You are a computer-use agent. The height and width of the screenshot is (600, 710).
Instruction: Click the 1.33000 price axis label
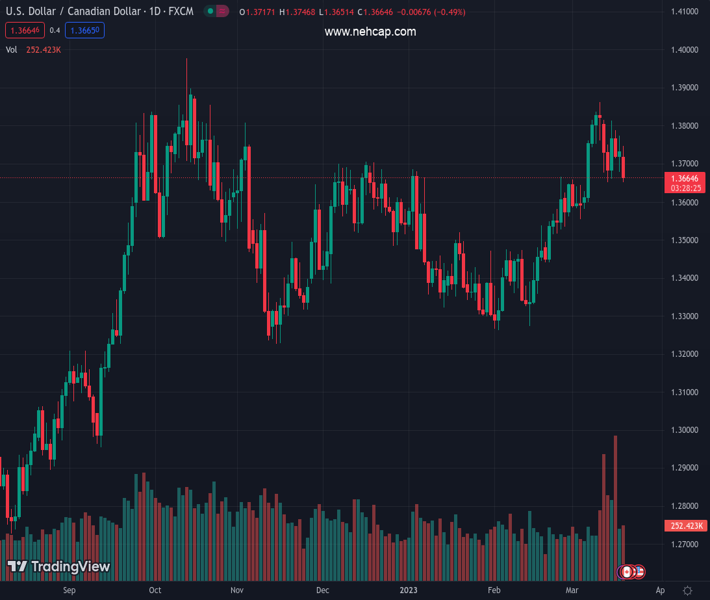click(685, 316)
